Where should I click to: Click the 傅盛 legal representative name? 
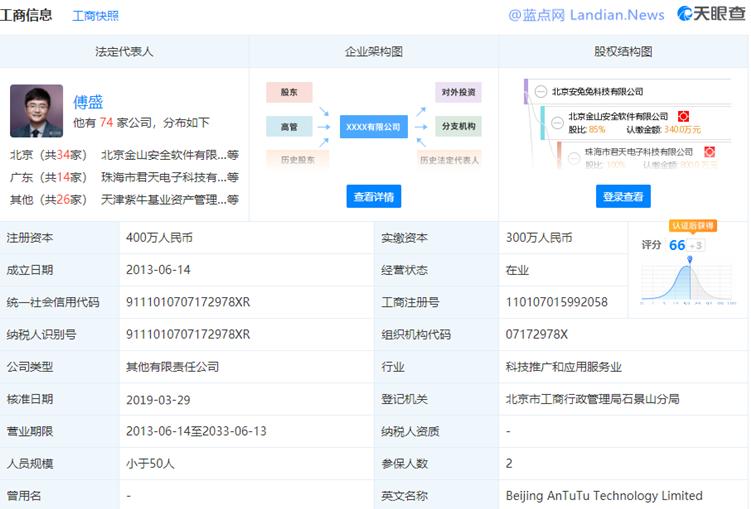88,102
